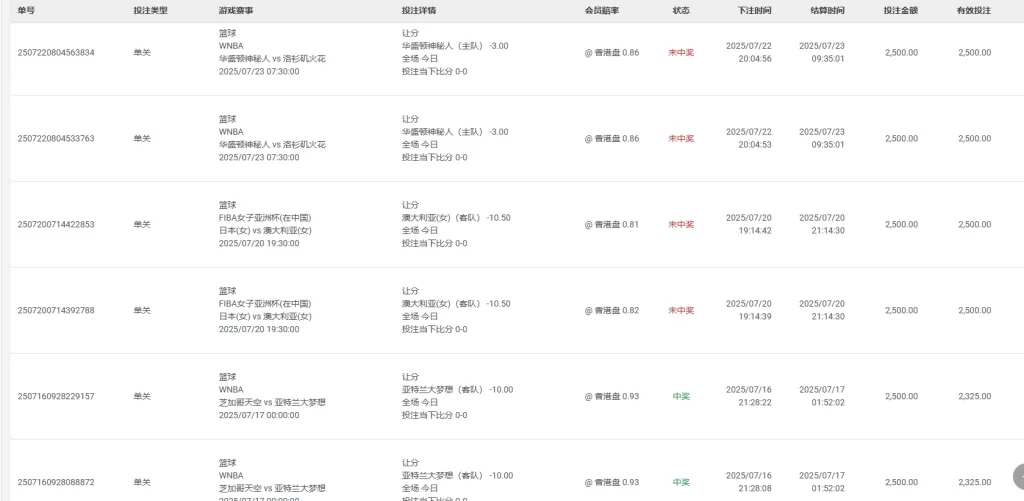Click the odds @香港盘 0.81
1024x501 pixels.
pos(612,225)
